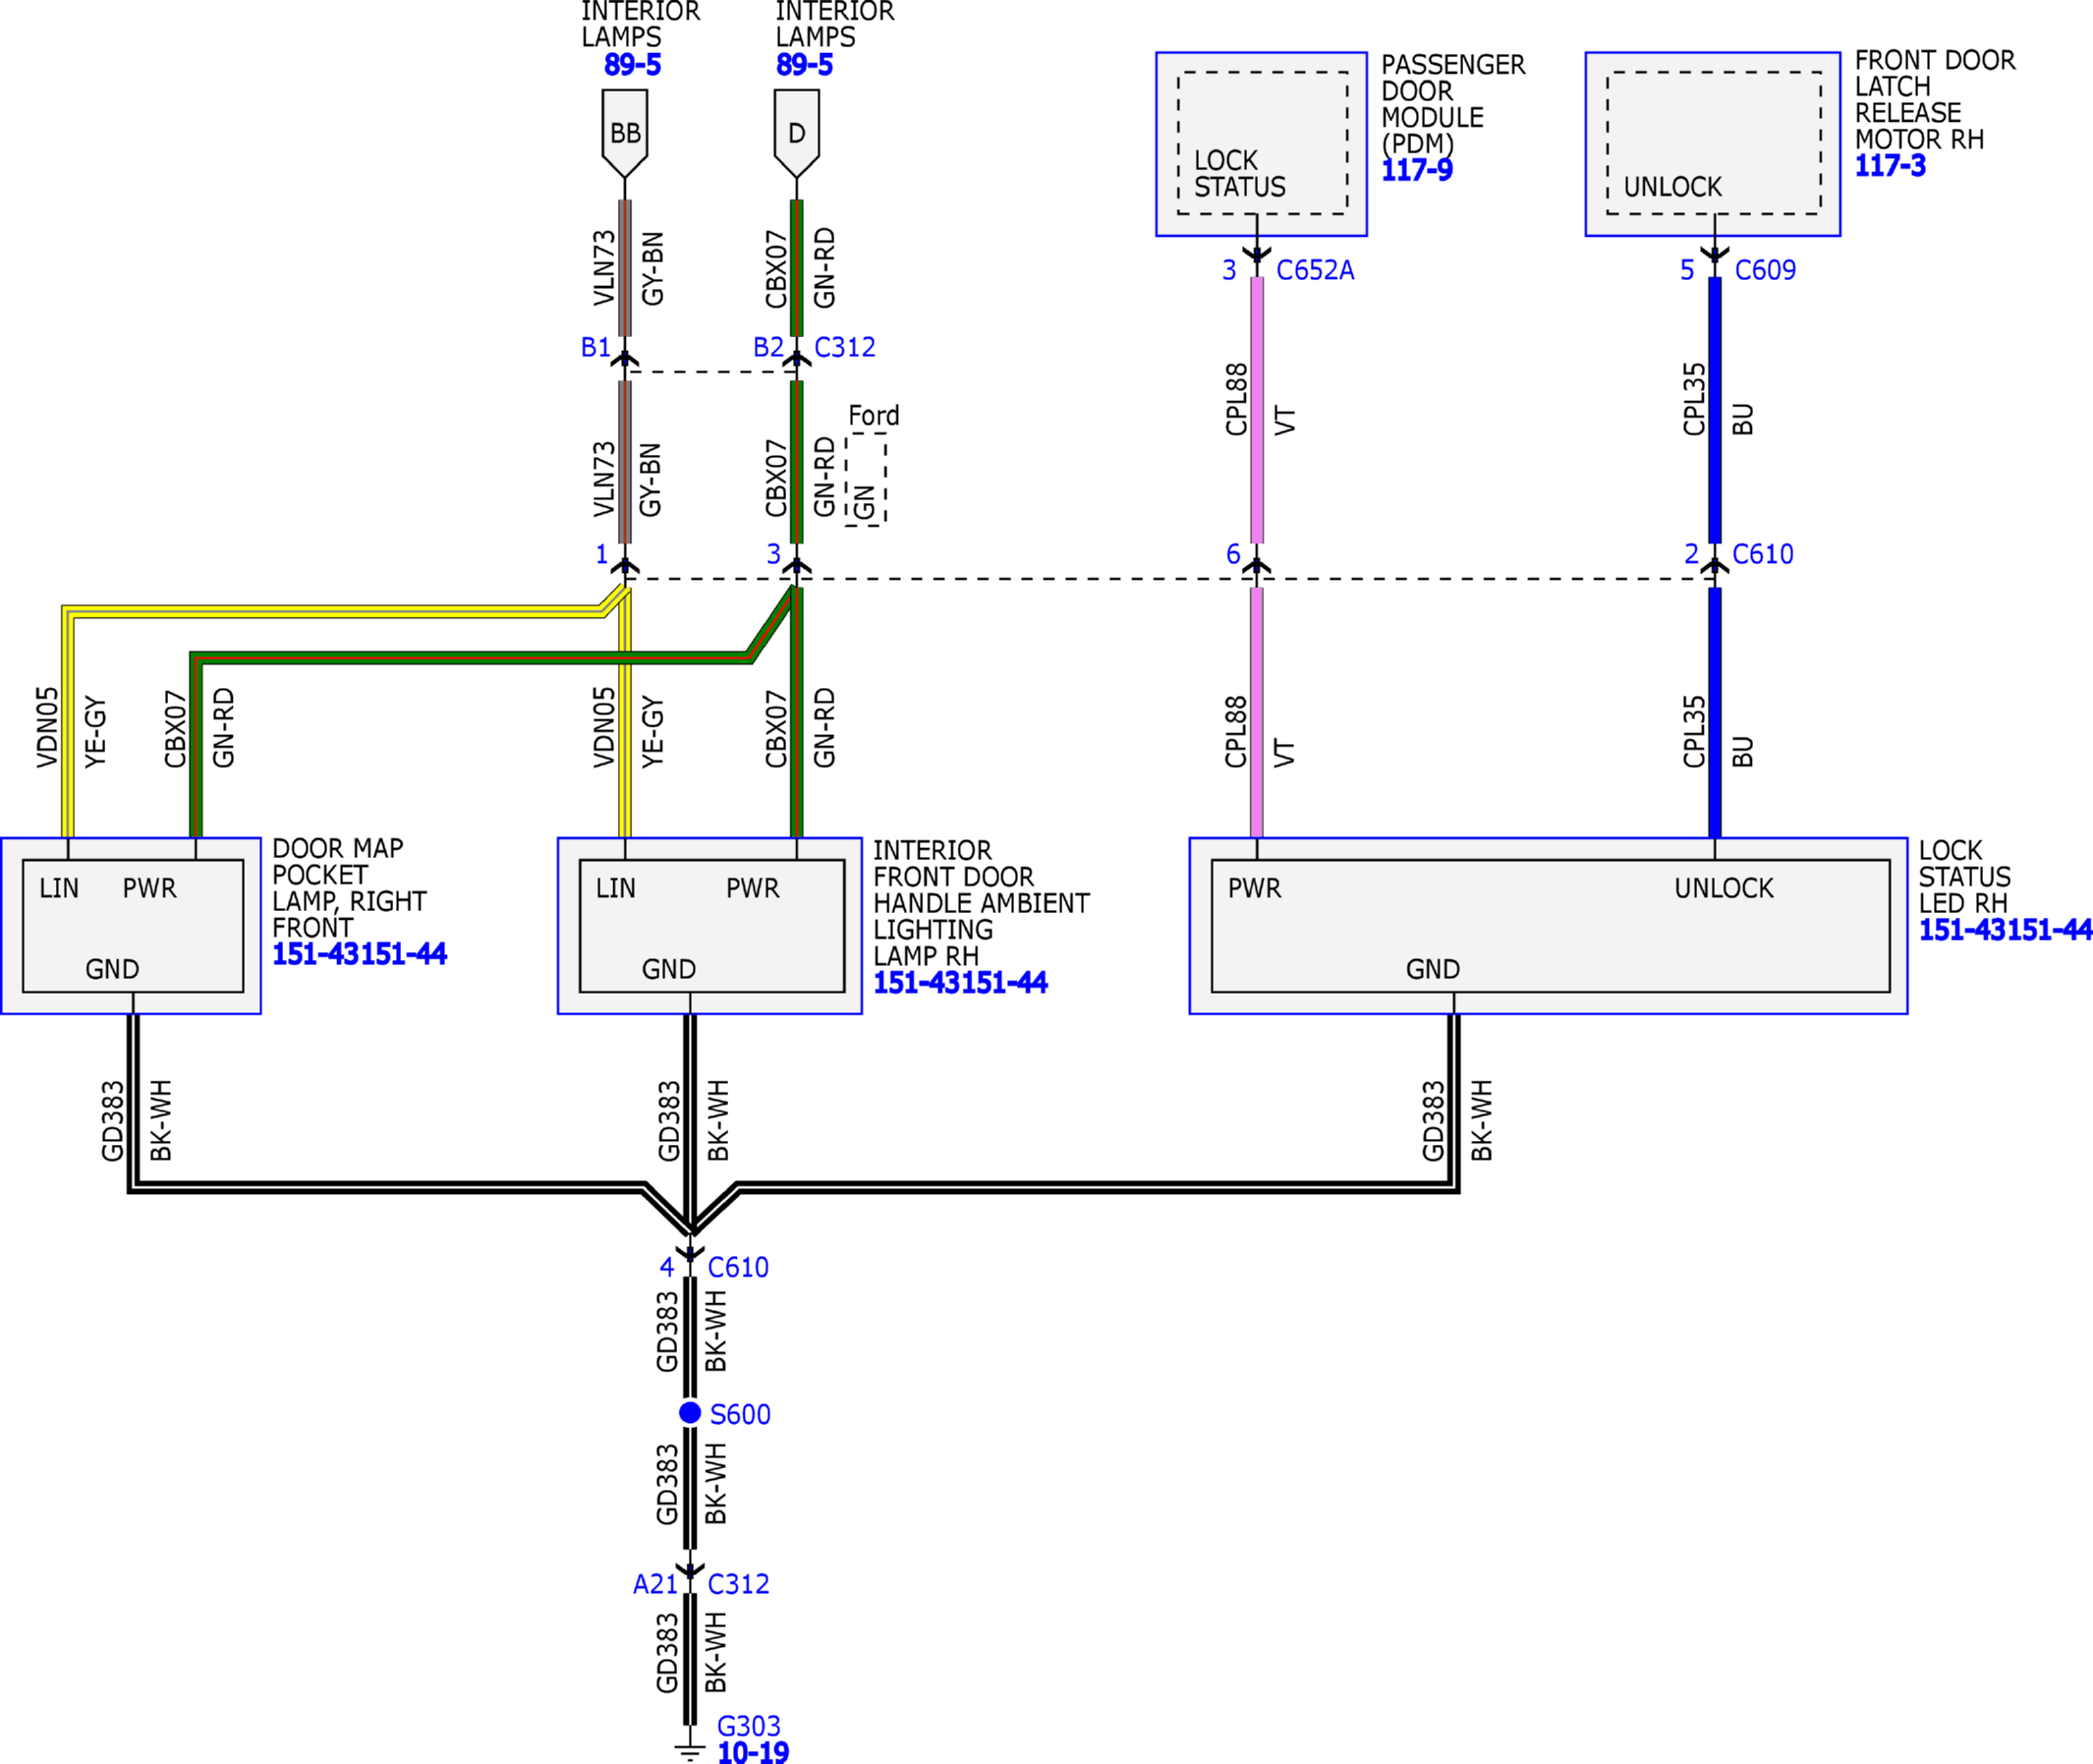Select the Door Map Pocket Lamp component box
This screenshot has width=2093, height=1764.
pos(131,926)
